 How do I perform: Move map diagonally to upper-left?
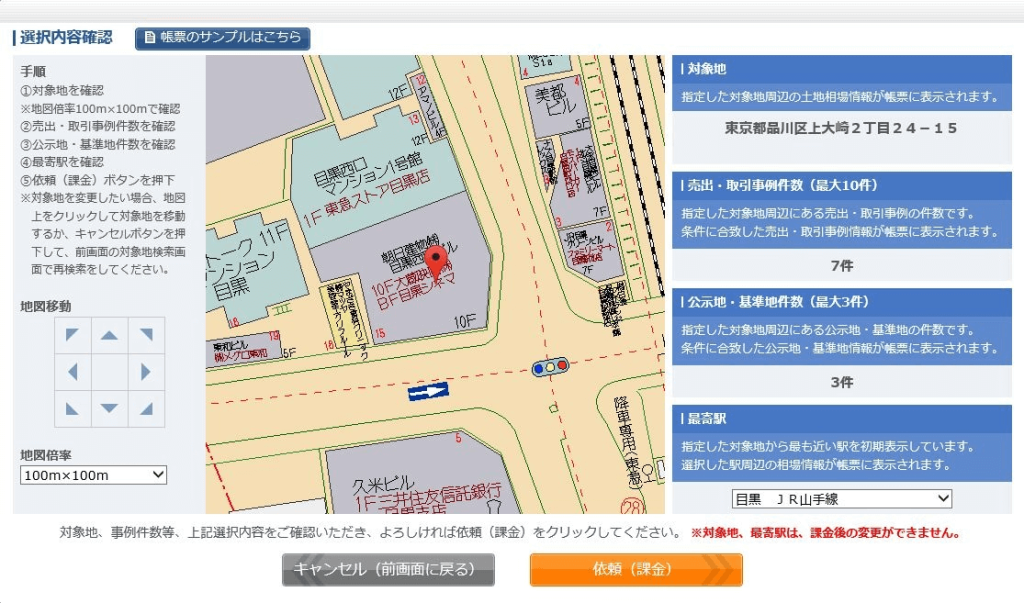(73, 335)
